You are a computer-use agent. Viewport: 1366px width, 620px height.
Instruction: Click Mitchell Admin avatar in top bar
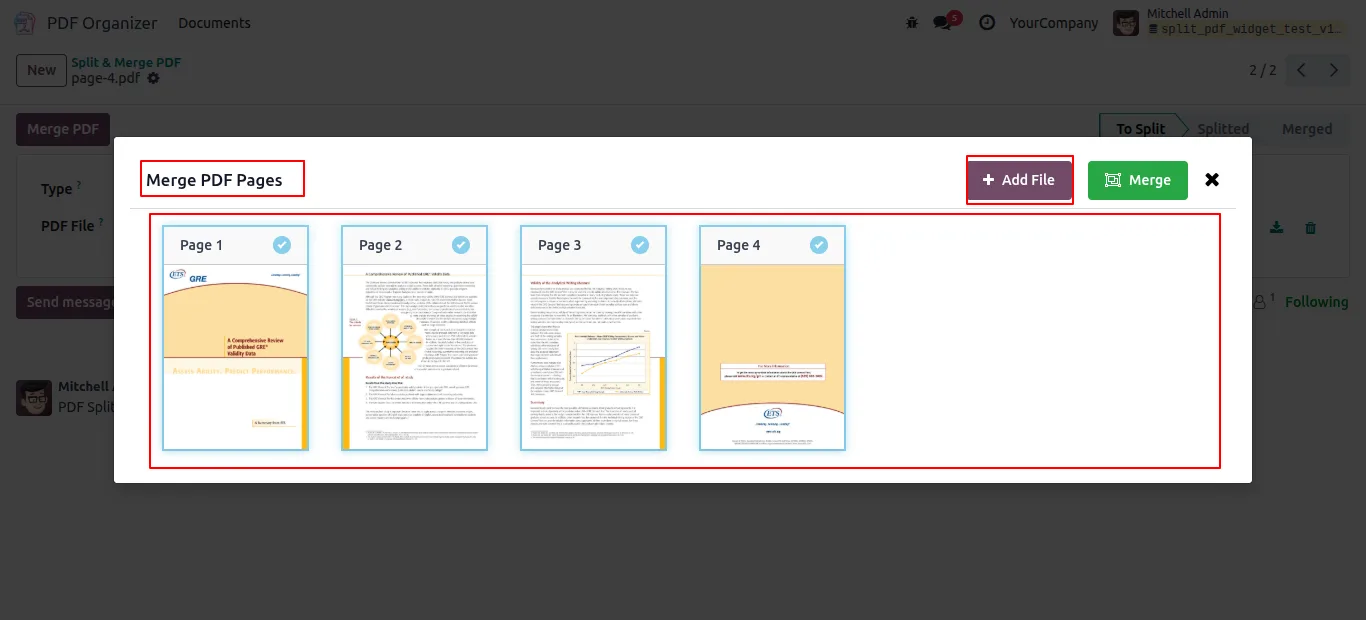tap(1126, 22)
